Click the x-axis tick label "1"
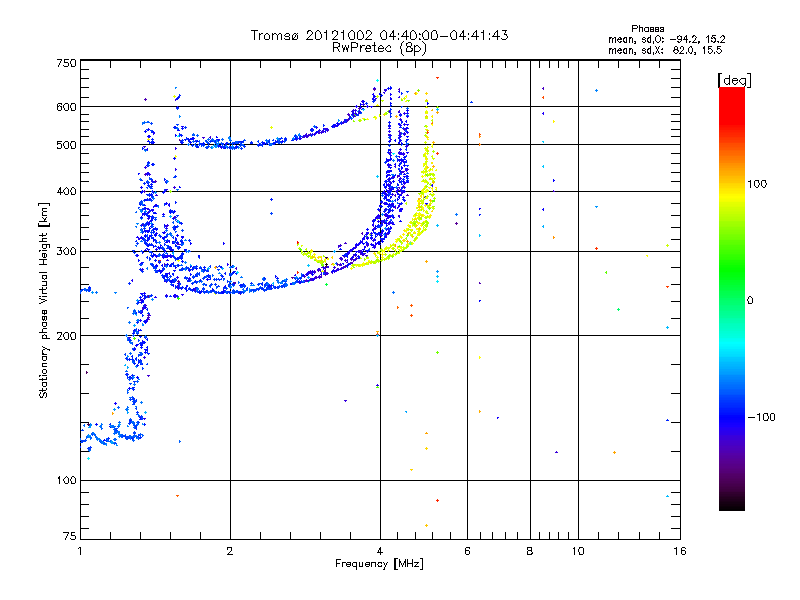The image size is (800, 600). click(80, 551)
